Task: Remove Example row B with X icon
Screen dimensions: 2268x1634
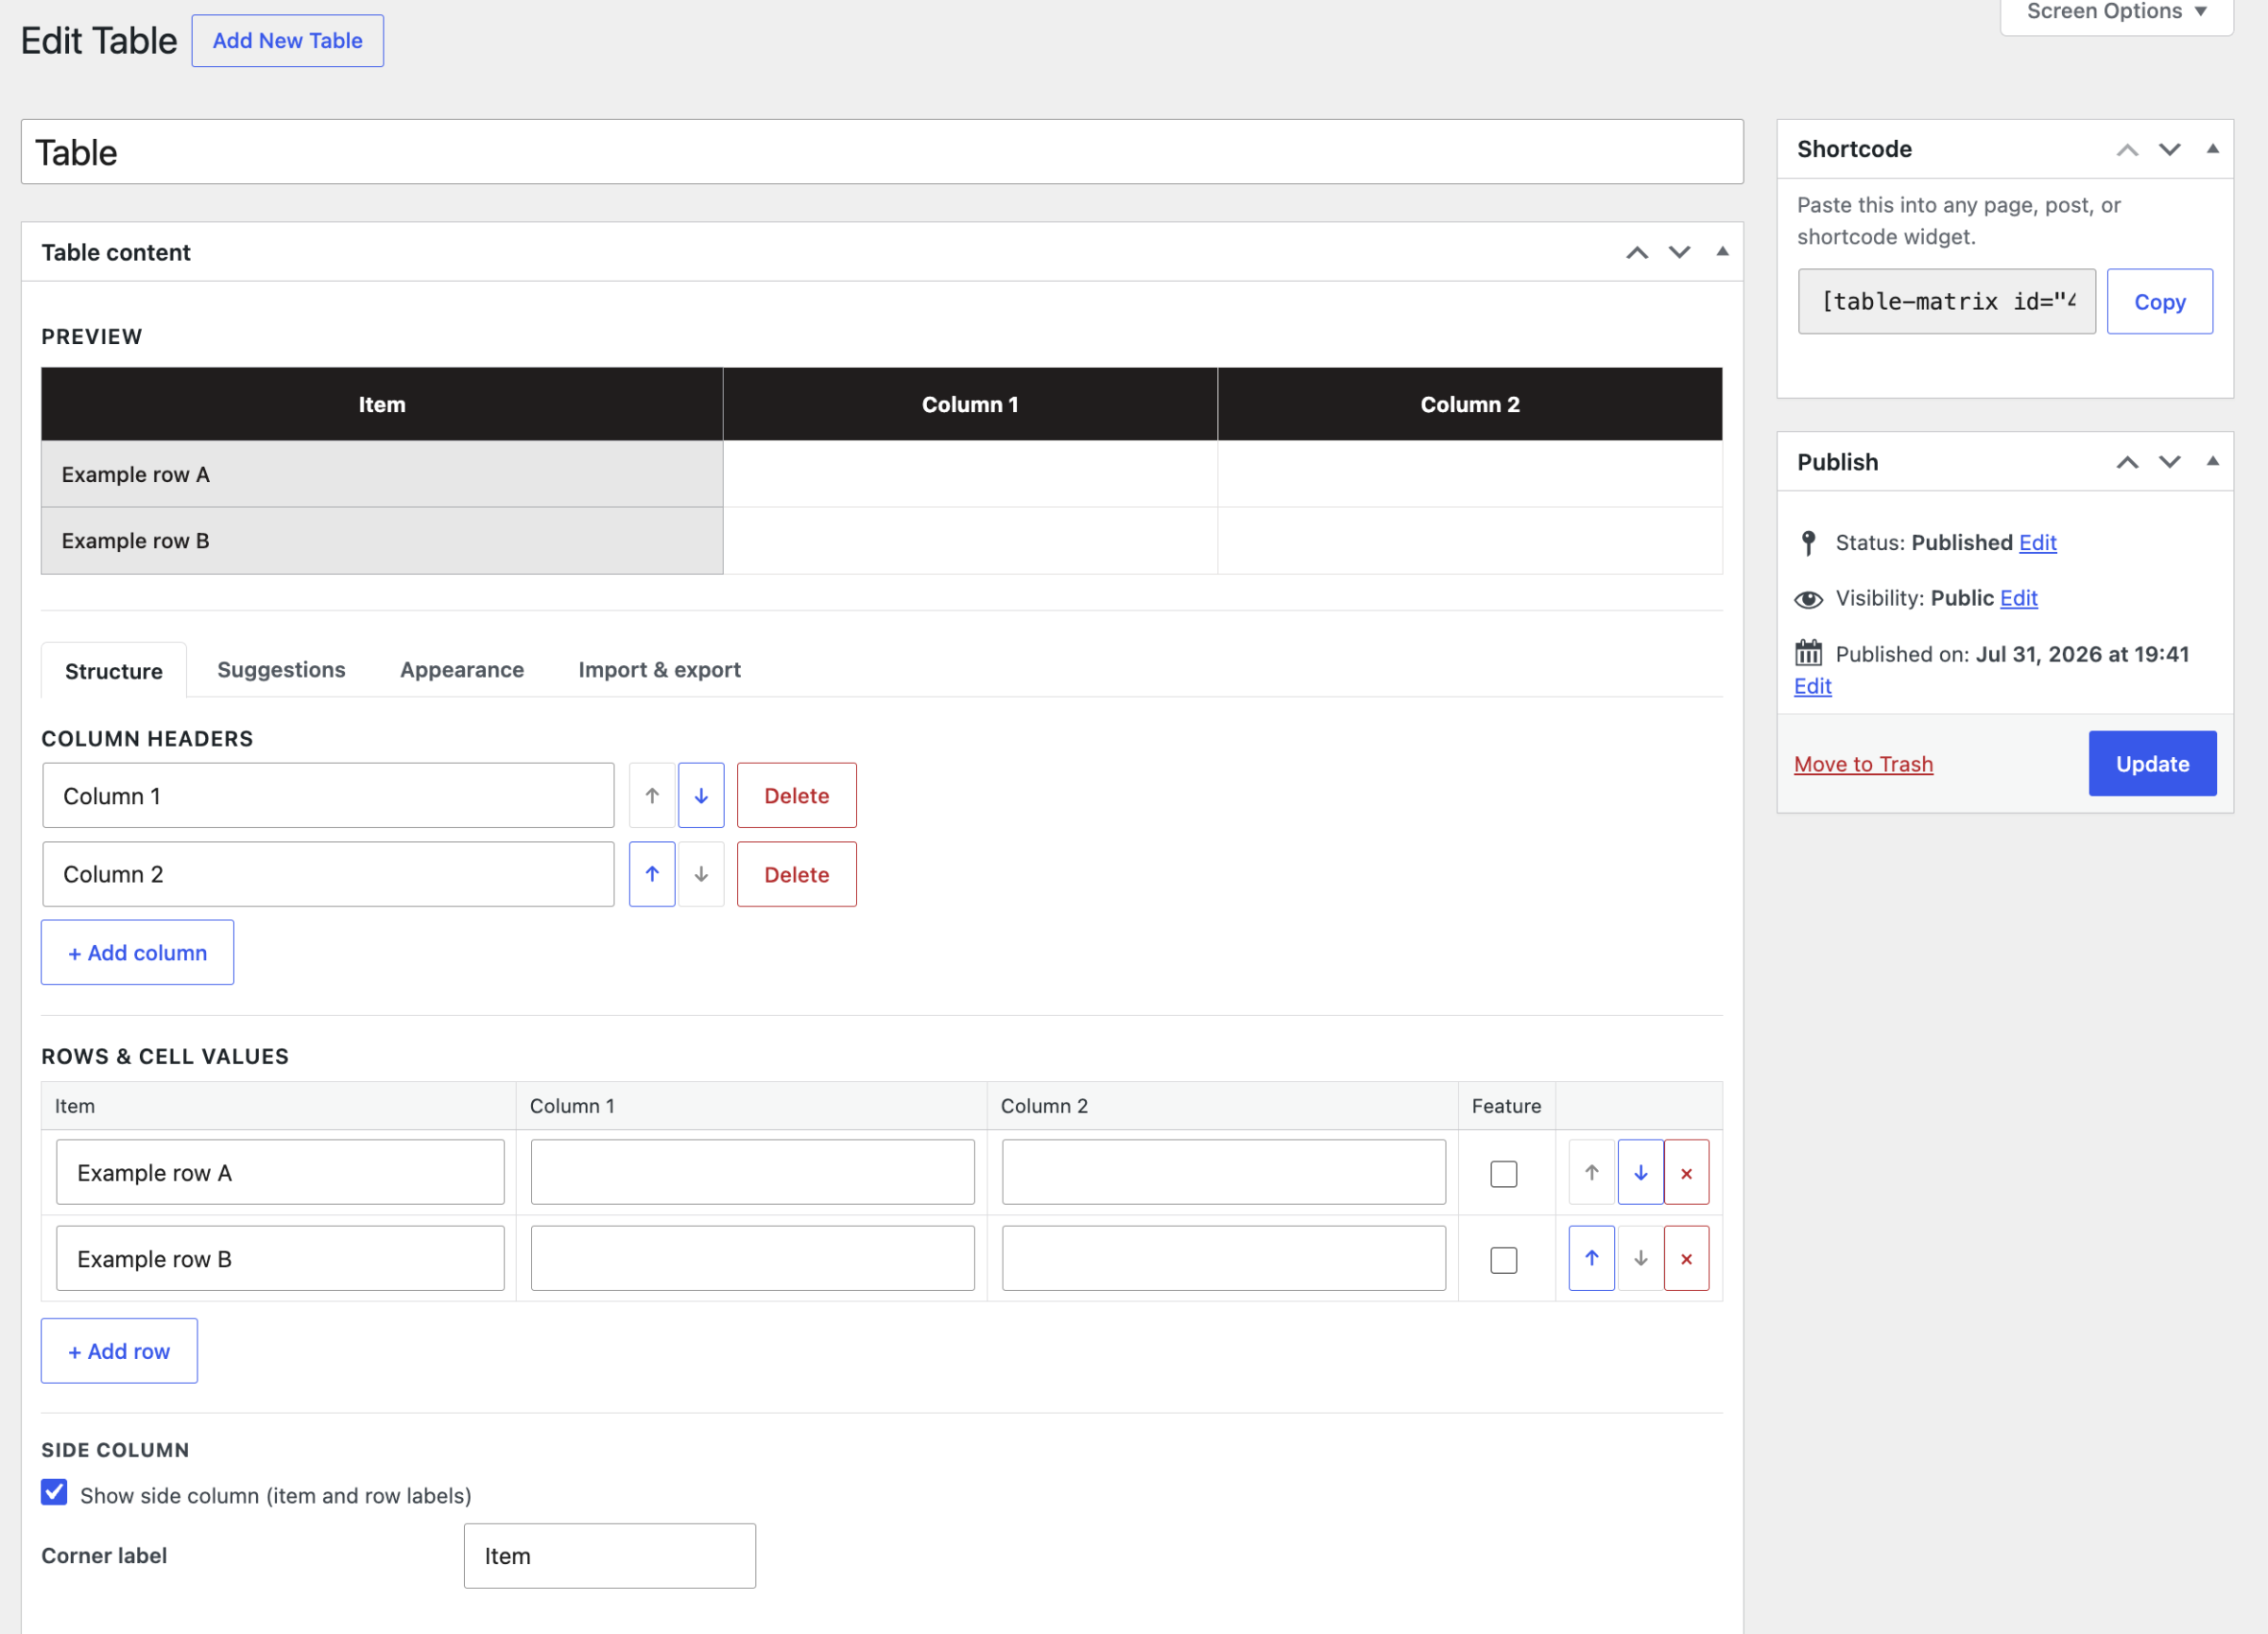Action: [x=1686, y=1258]
